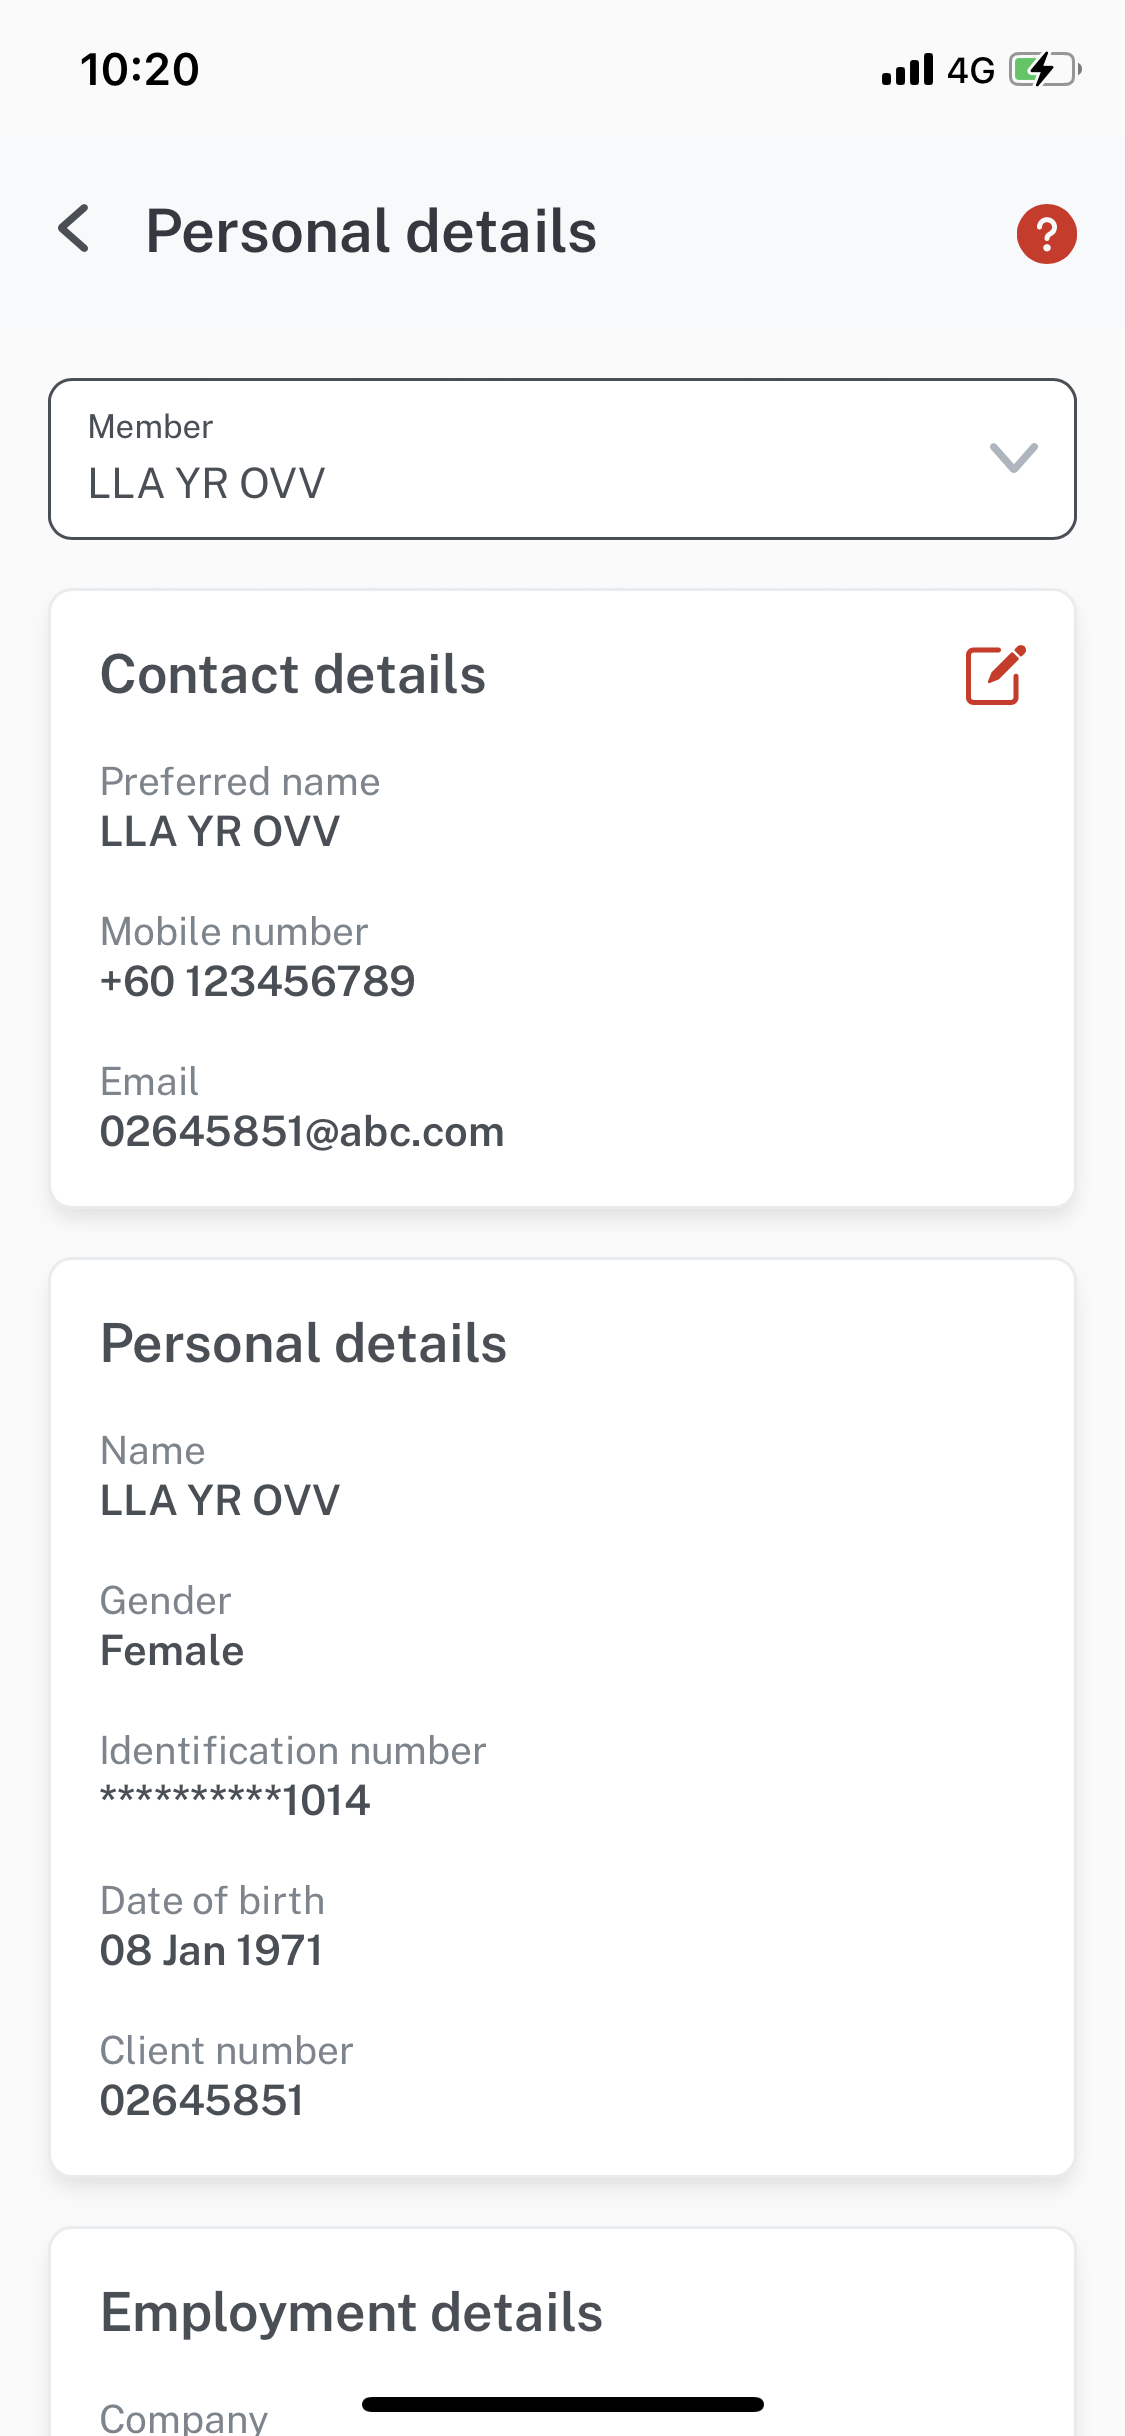Tap the cellular signal bars icon

907,70
